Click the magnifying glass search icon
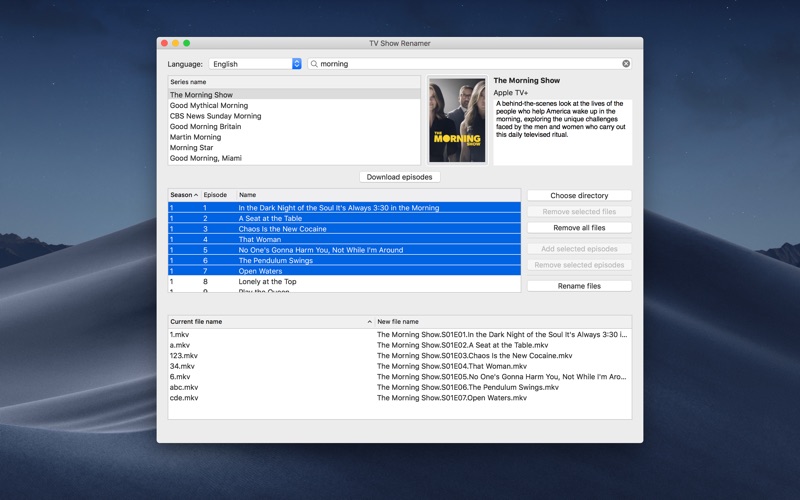The height and width of the screenshot is (500, 800). pos(314,64)
